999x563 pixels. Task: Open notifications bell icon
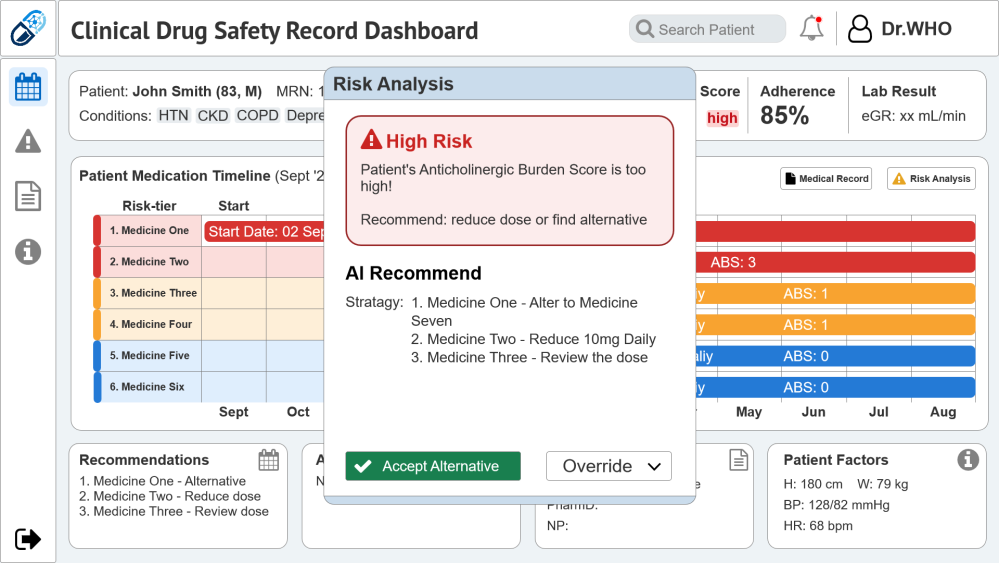812,29
